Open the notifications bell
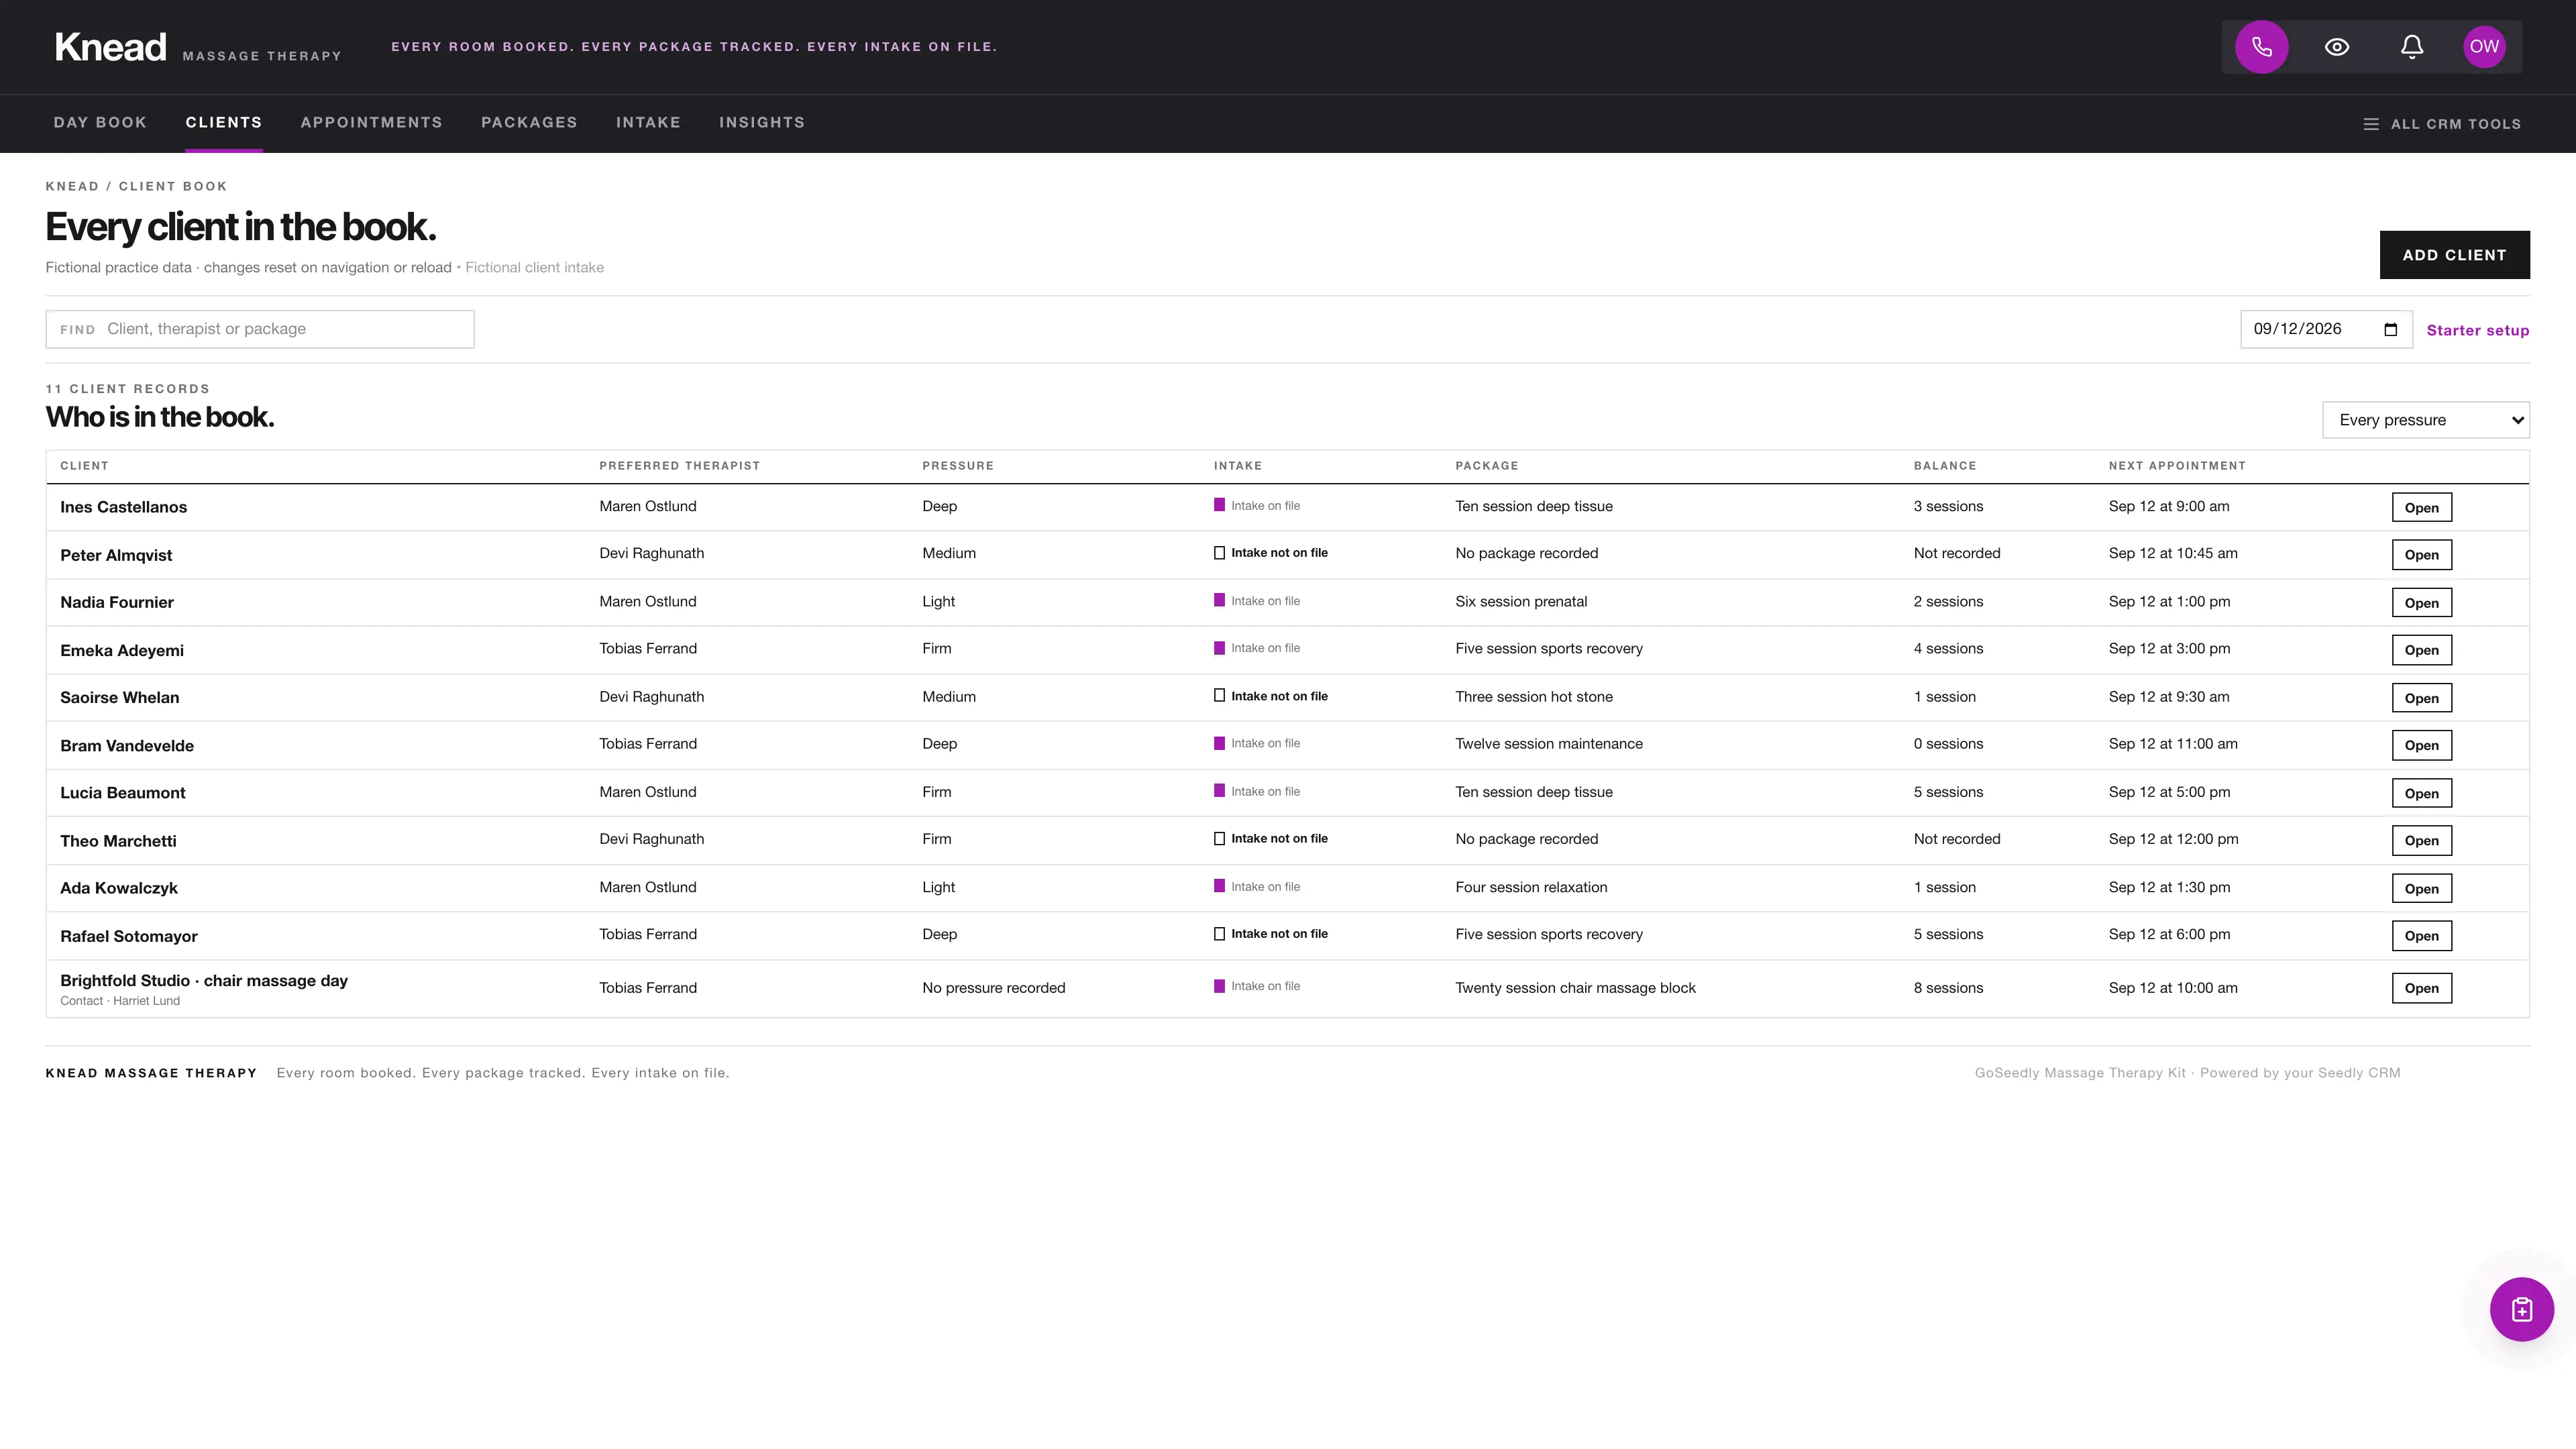The height and width of the screenshot is (1449, 2576). point(2412,47)
